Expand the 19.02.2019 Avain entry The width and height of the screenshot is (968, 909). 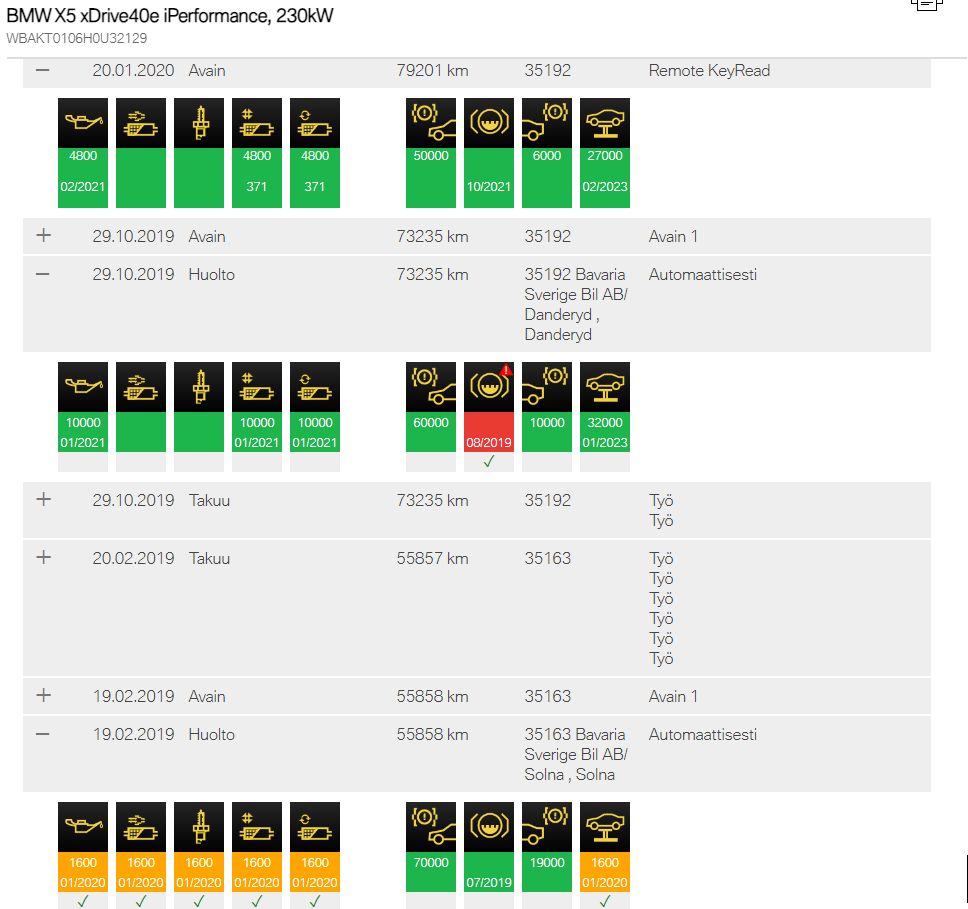click(x=43, y=695)
